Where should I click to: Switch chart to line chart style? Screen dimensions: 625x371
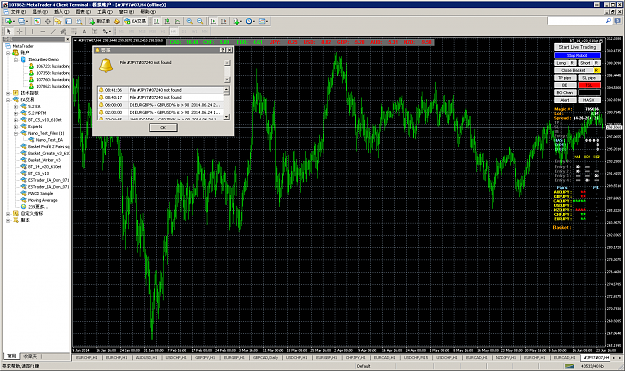point(177,21)
